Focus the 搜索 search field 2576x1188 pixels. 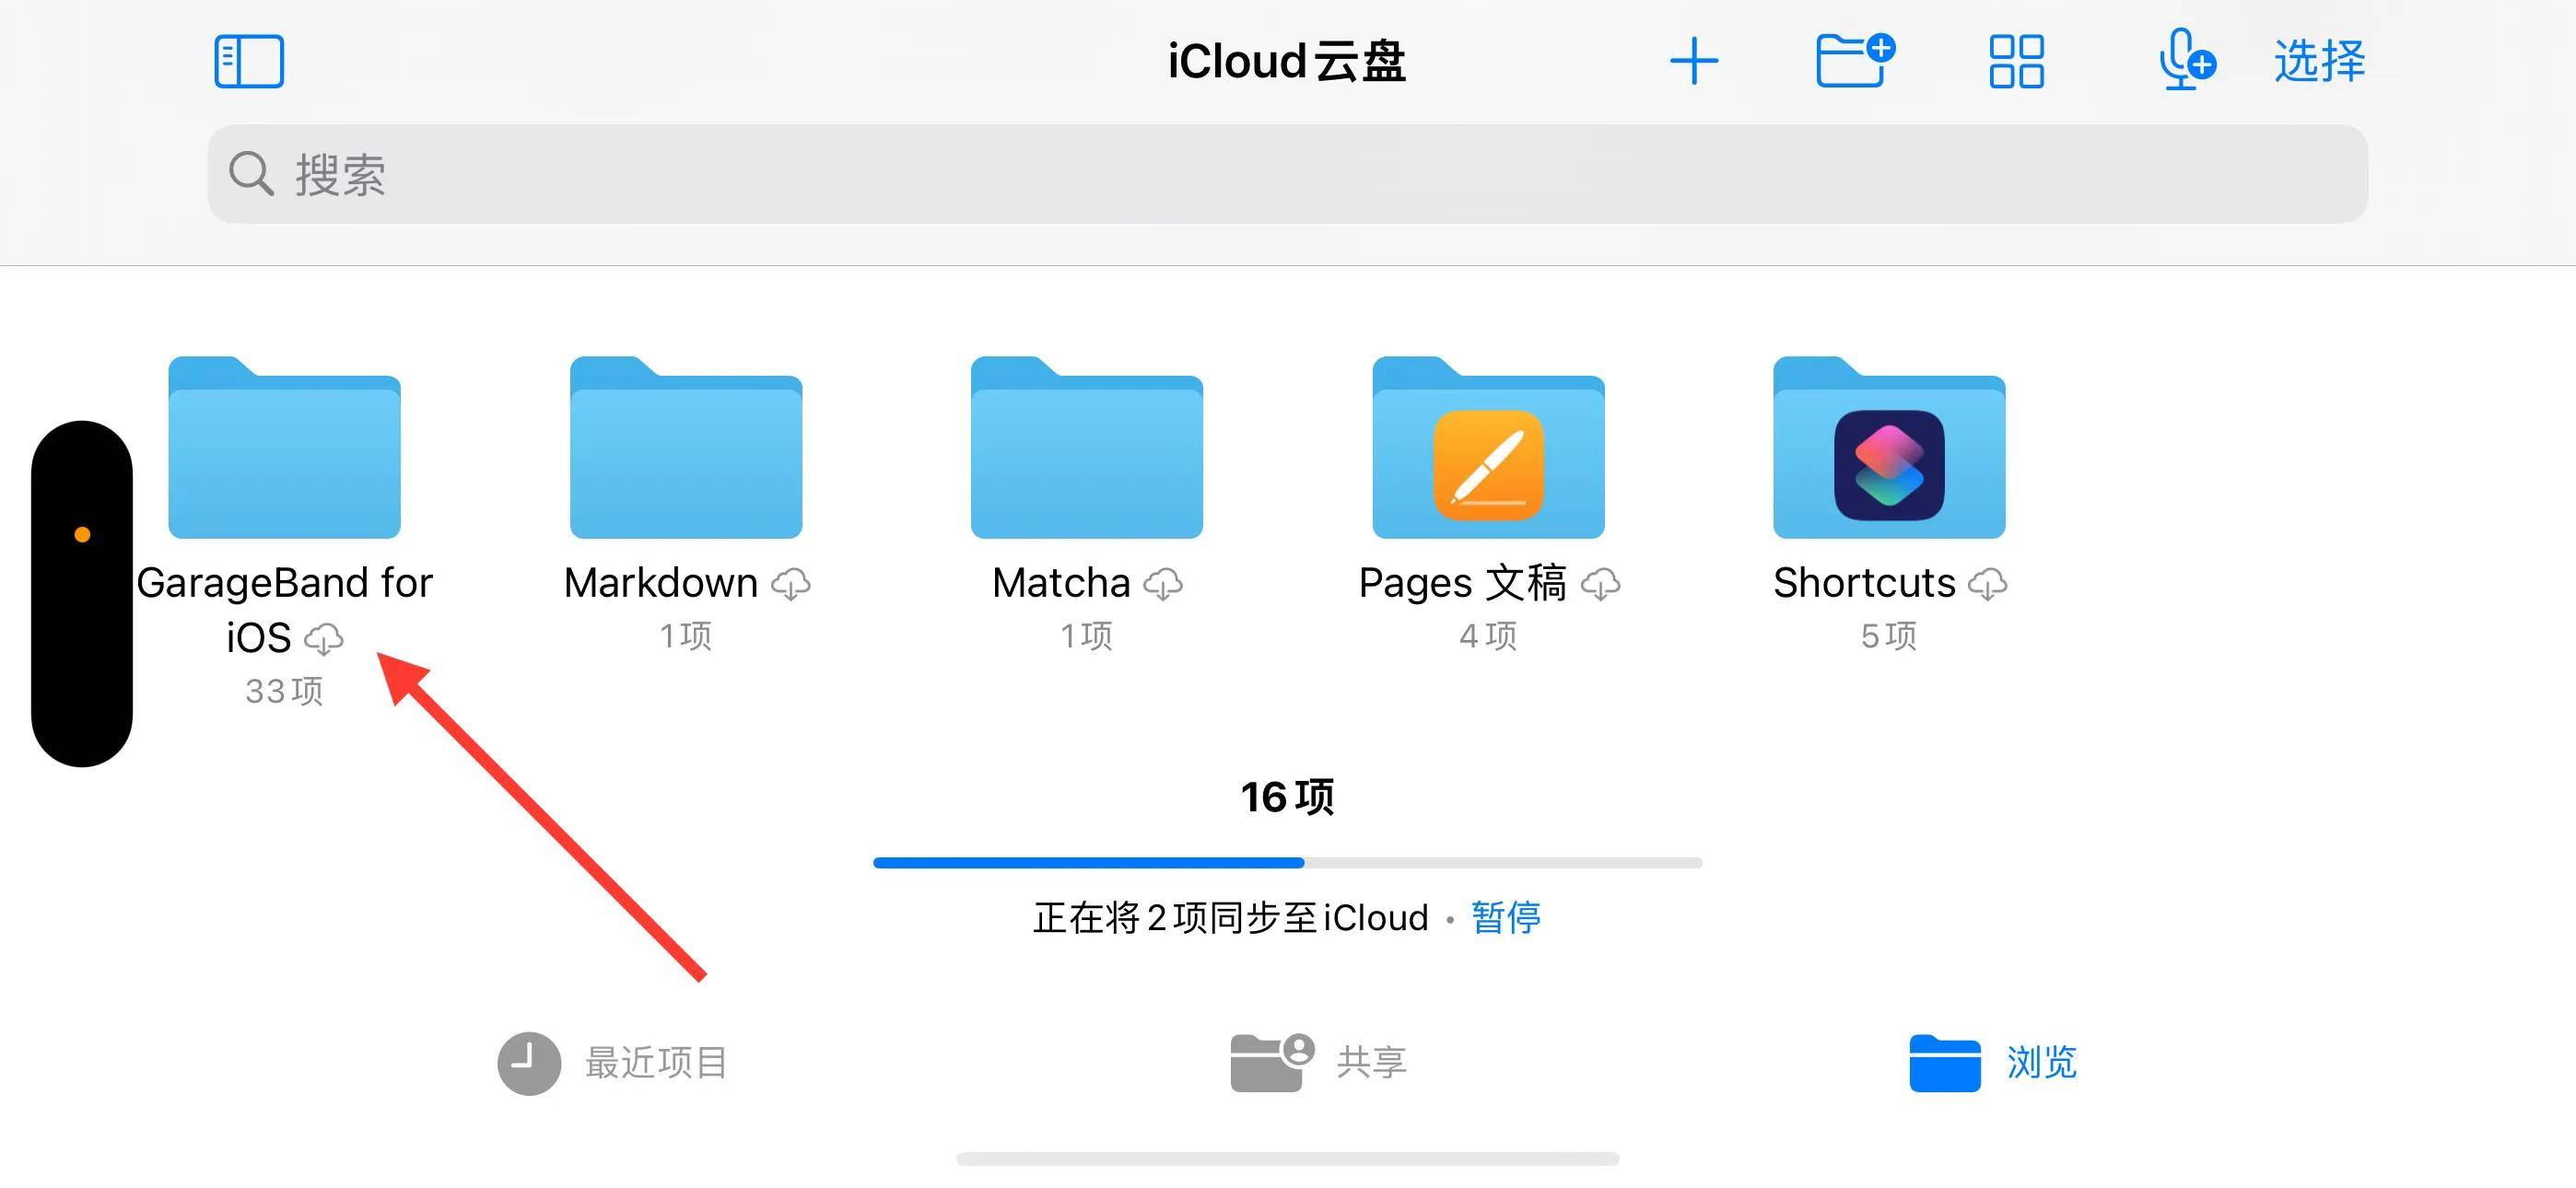[x=1287, y=174]
